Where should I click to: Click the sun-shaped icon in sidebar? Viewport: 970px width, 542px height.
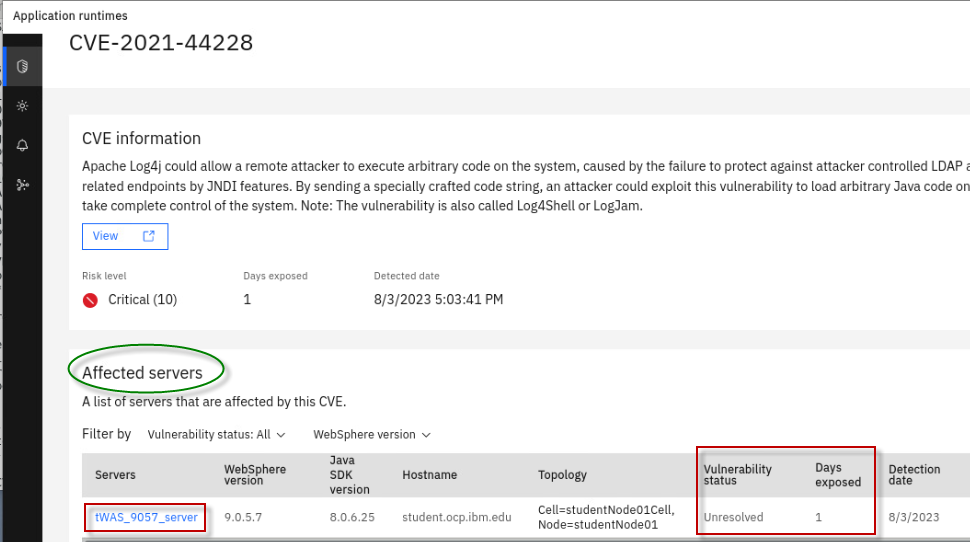coord(22,106)
